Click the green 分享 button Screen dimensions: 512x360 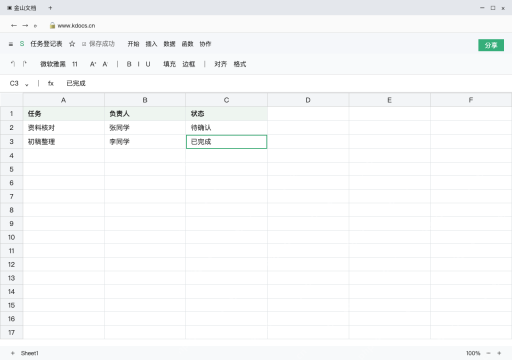491,45
